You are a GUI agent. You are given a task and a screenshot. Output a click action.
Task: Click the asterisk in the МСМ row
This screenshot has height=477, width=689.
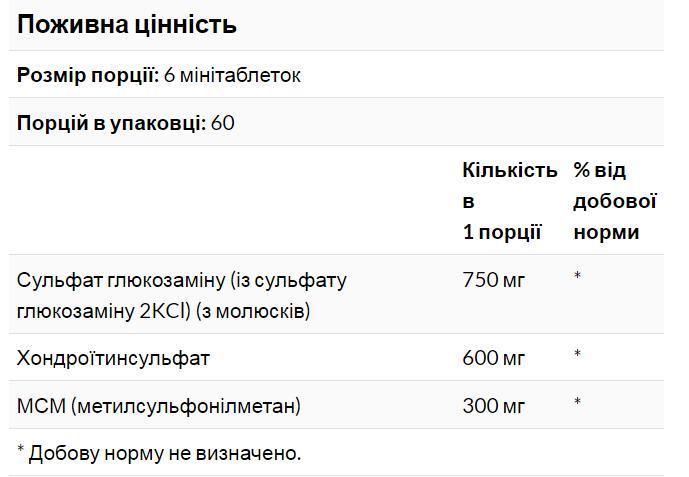[x=578, y=403]
